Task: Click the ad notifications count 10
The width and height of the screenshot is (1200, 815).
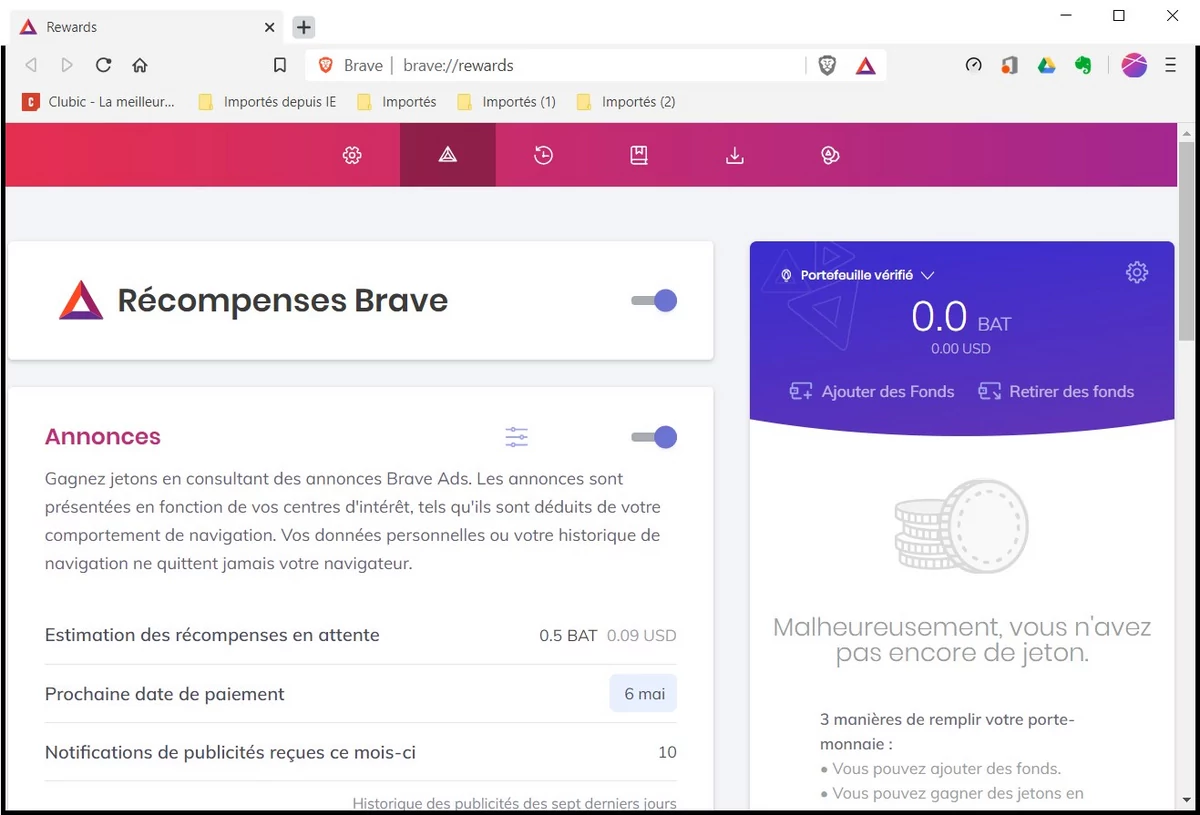Action: tap(667, 752)
